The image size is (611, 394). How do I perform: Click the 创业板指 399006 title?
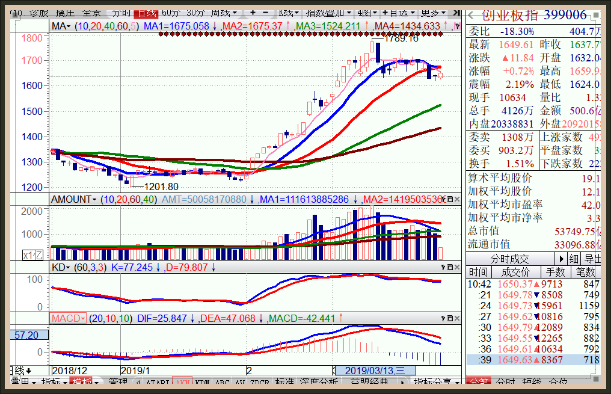click(534, 15)
